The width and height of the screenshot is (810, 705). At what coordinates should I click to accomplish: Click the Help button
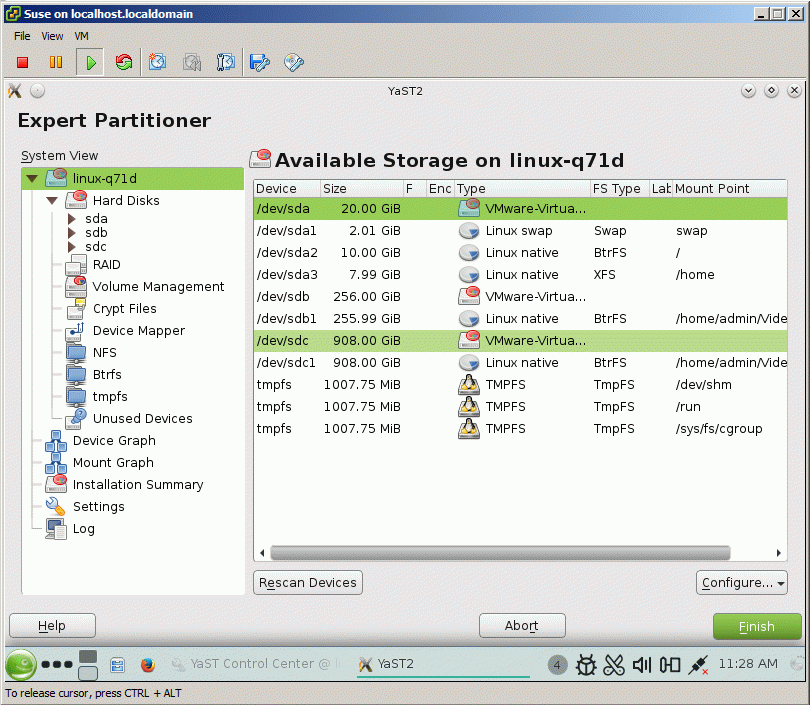point(52,626)
